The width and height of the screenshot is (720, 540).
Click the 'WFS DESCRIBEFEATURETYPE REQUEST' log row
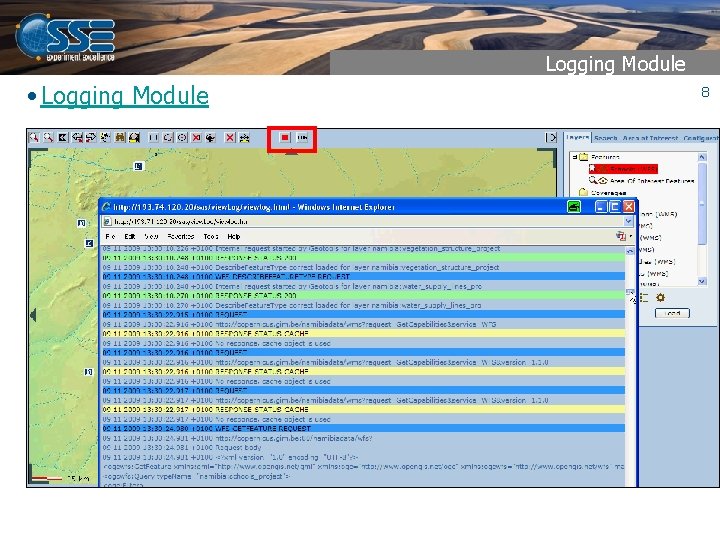click(x=363, y=276)
